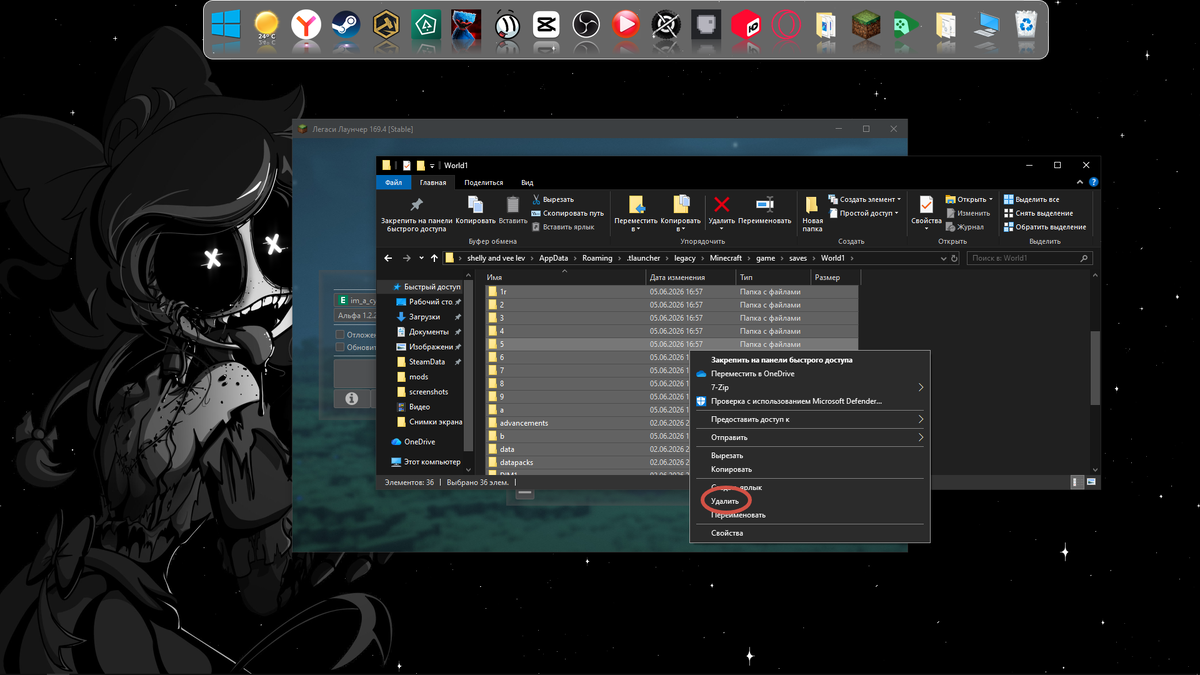Pick Переместить в OneDrive context entry
Screen dimensions: 1200x675
[752, 373]
